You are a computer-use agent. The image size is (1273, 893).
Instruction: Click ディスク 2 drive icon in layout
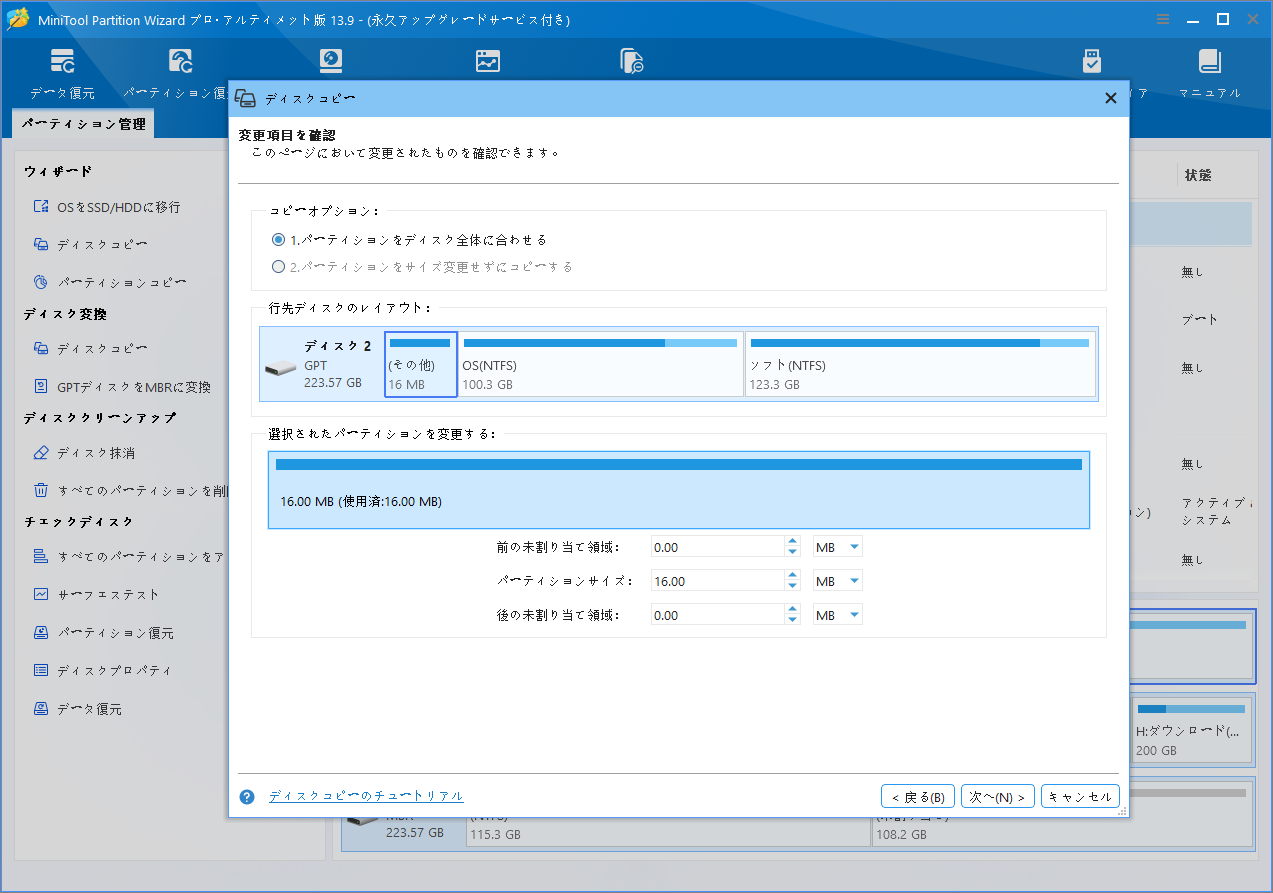[280, 368]
